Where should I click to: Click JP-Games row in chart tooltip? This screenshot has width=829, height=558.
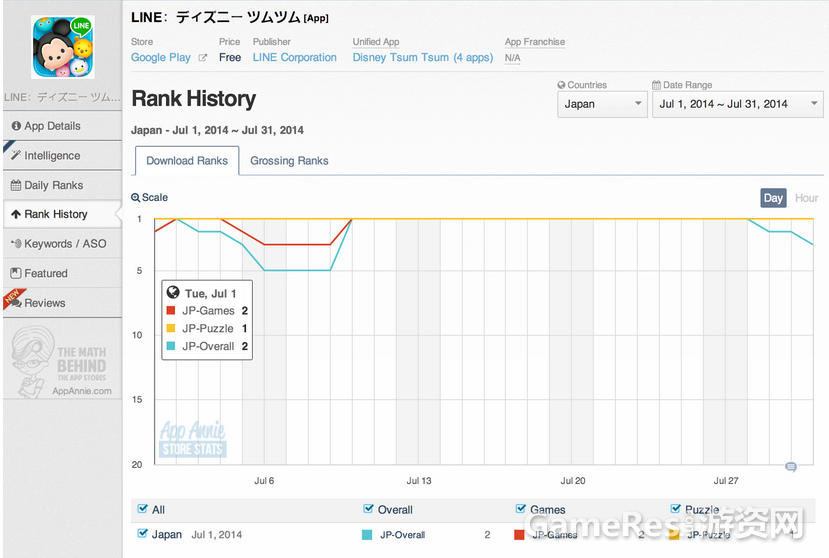[207, 310]
